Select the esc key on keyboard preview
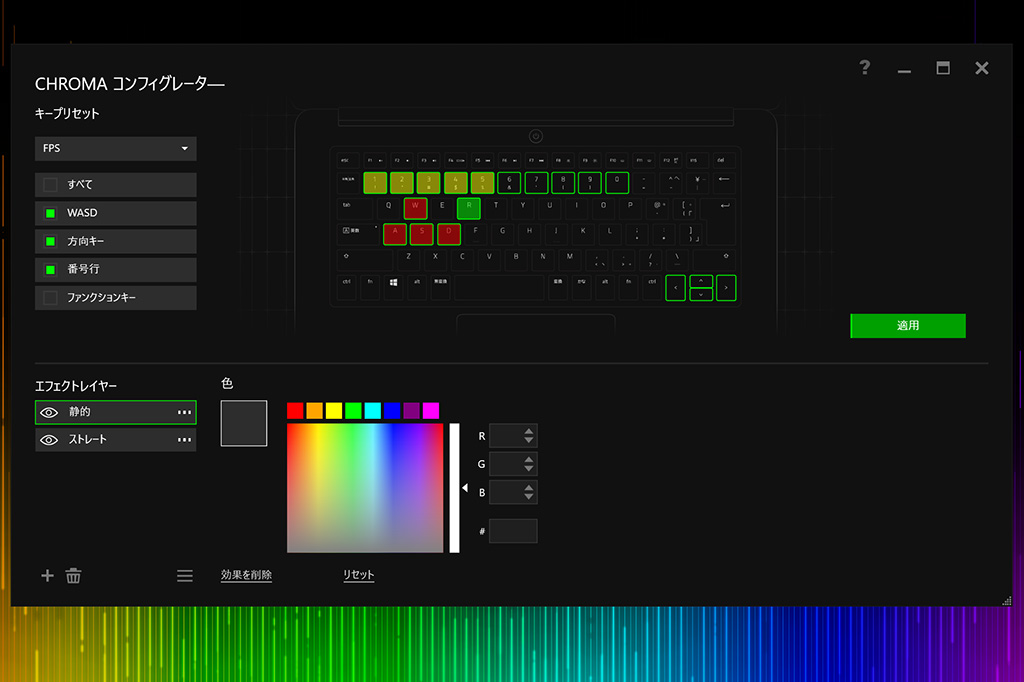 coord(345,160)
